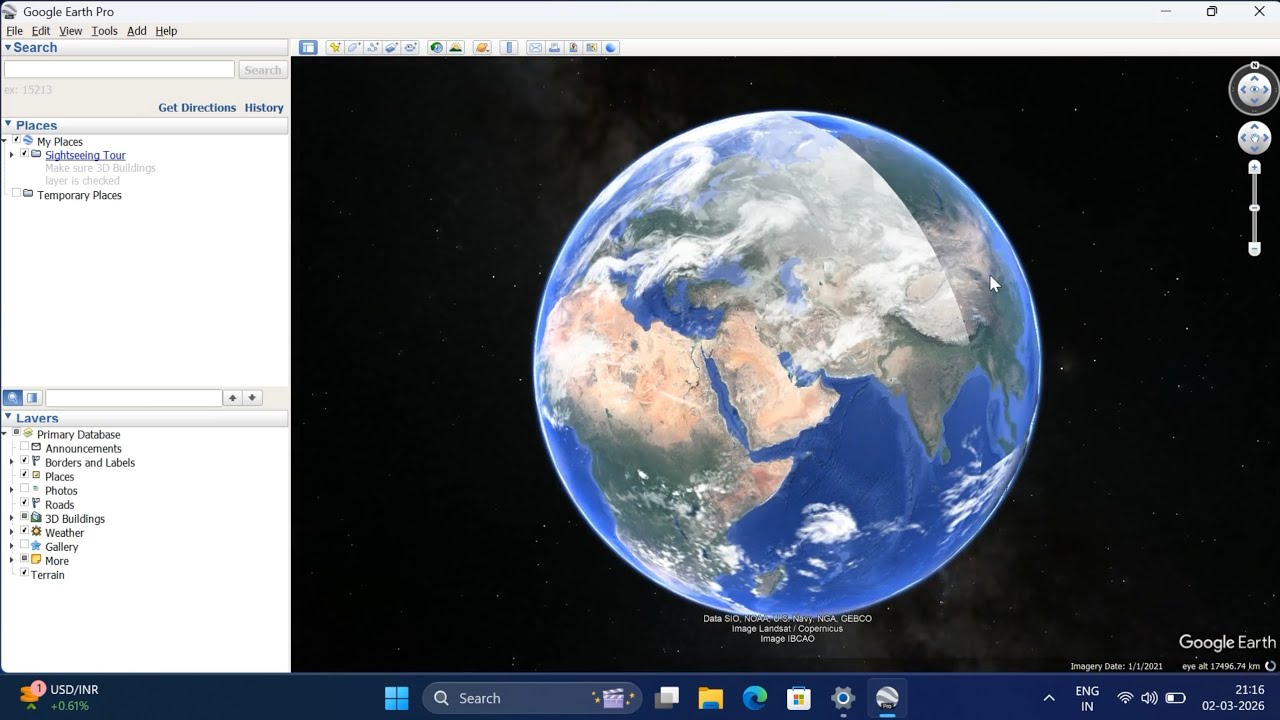Open the Sightseeing Tour link

point(85,155)
